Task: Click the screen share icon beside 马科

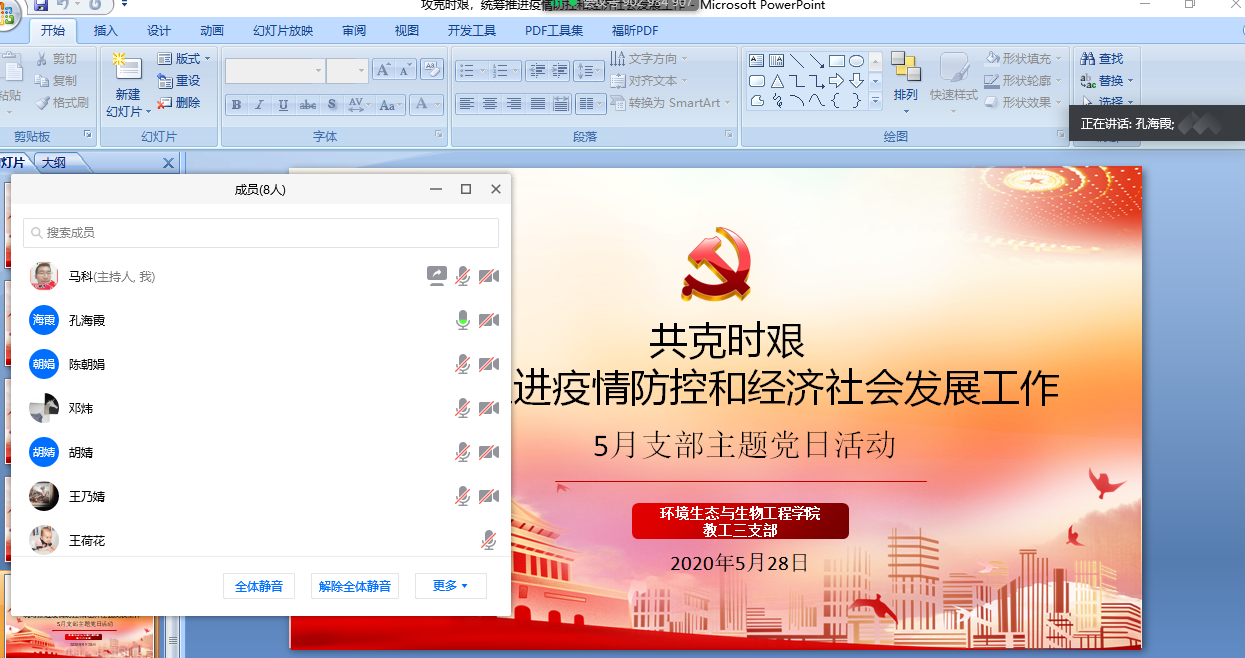Action: [436, 276]
